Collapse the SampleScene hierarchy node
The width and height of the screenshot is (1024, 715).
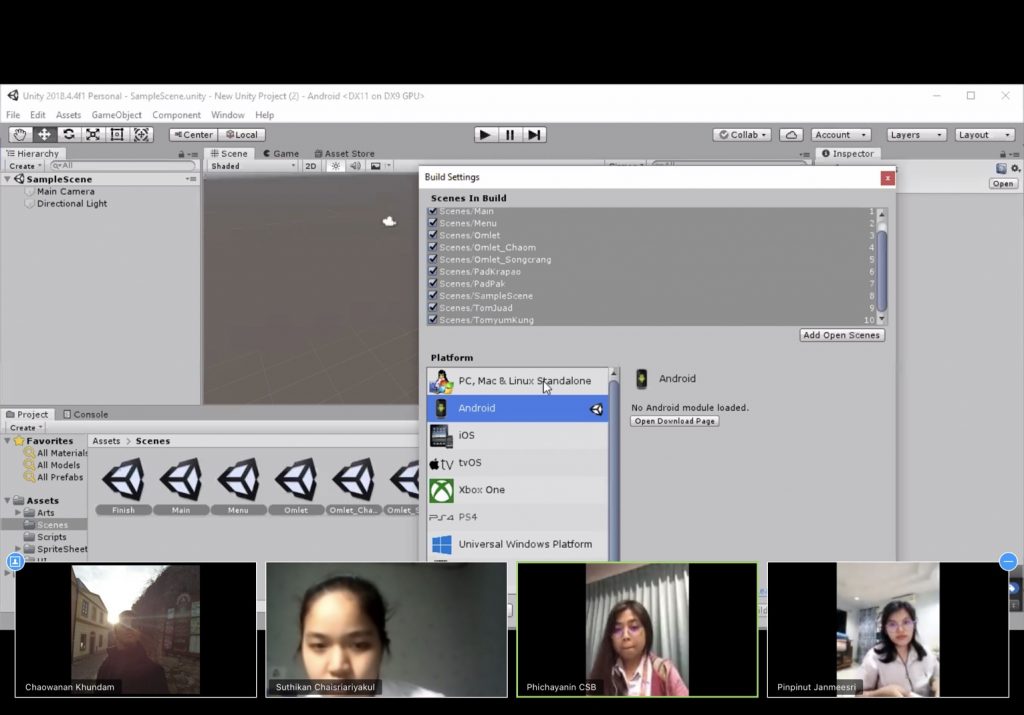[8, 180]
